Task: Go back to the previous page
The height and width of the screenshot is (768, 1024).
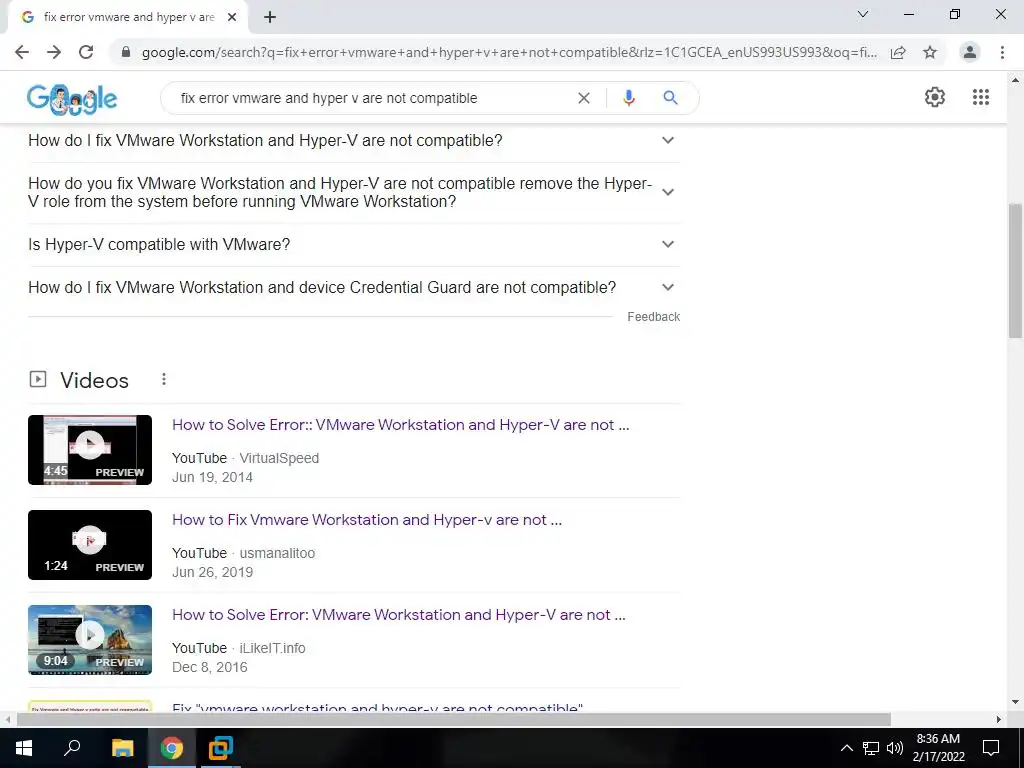Action: 22,52
